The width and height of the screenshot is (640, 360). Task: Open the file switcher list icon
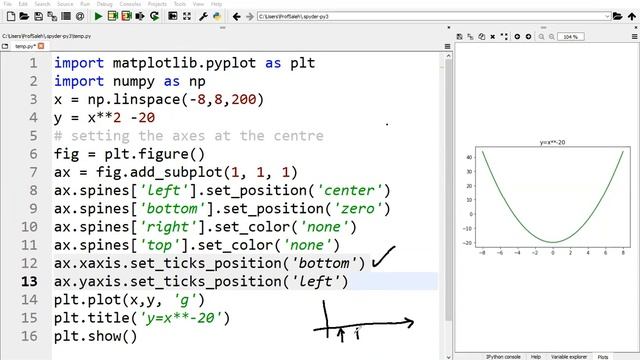click(66, 16)
